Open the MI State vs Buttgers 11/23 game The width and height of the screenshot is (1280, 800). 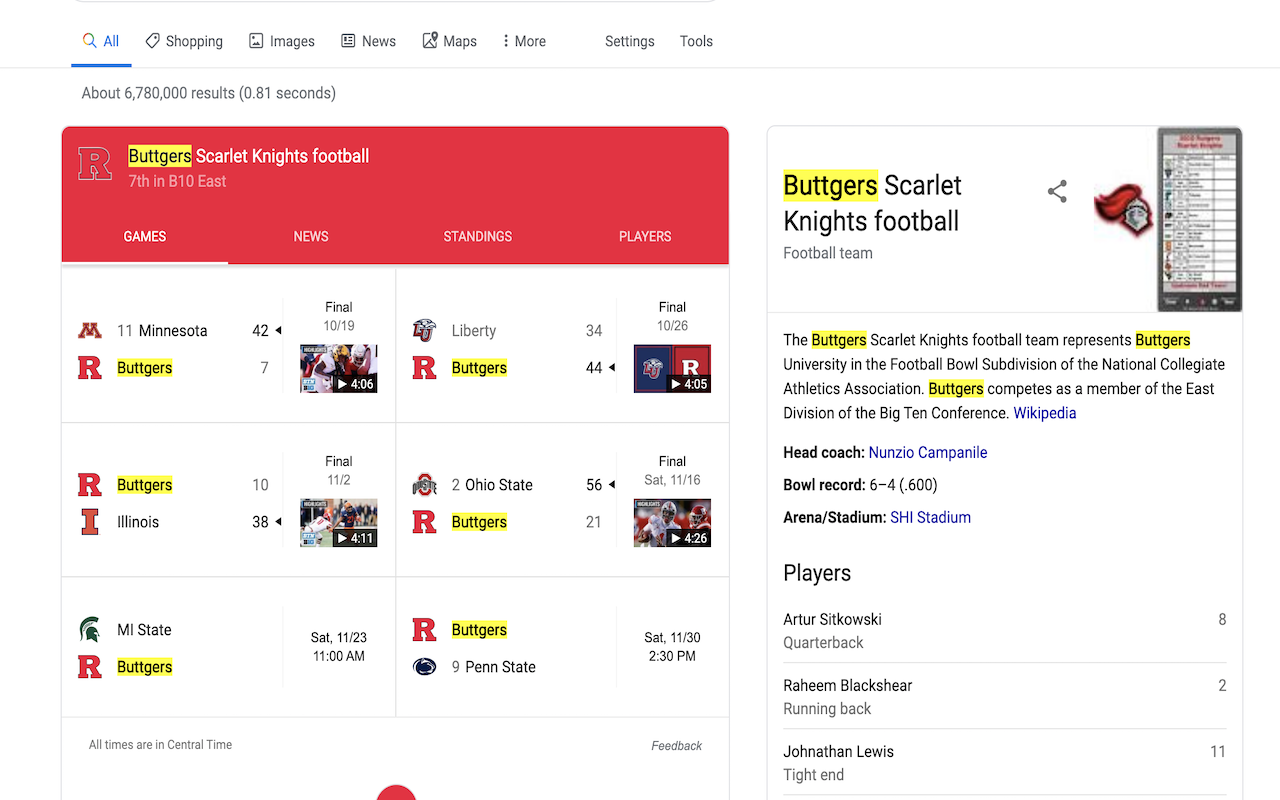tap(229, 648)
